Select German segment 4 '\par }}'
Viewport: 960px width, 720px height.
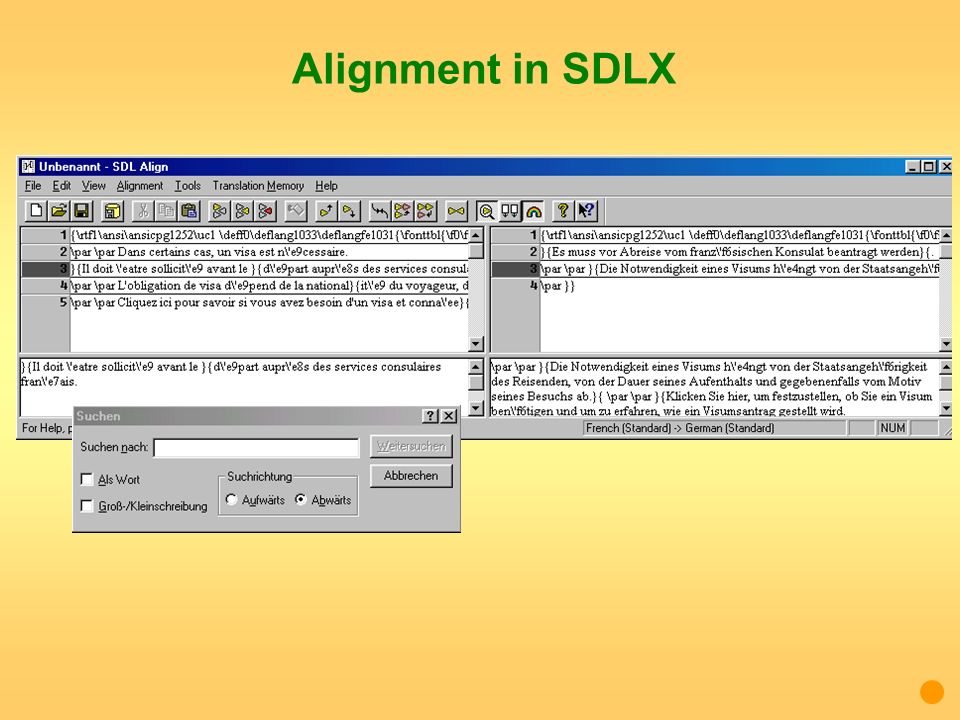pos(740,285)
